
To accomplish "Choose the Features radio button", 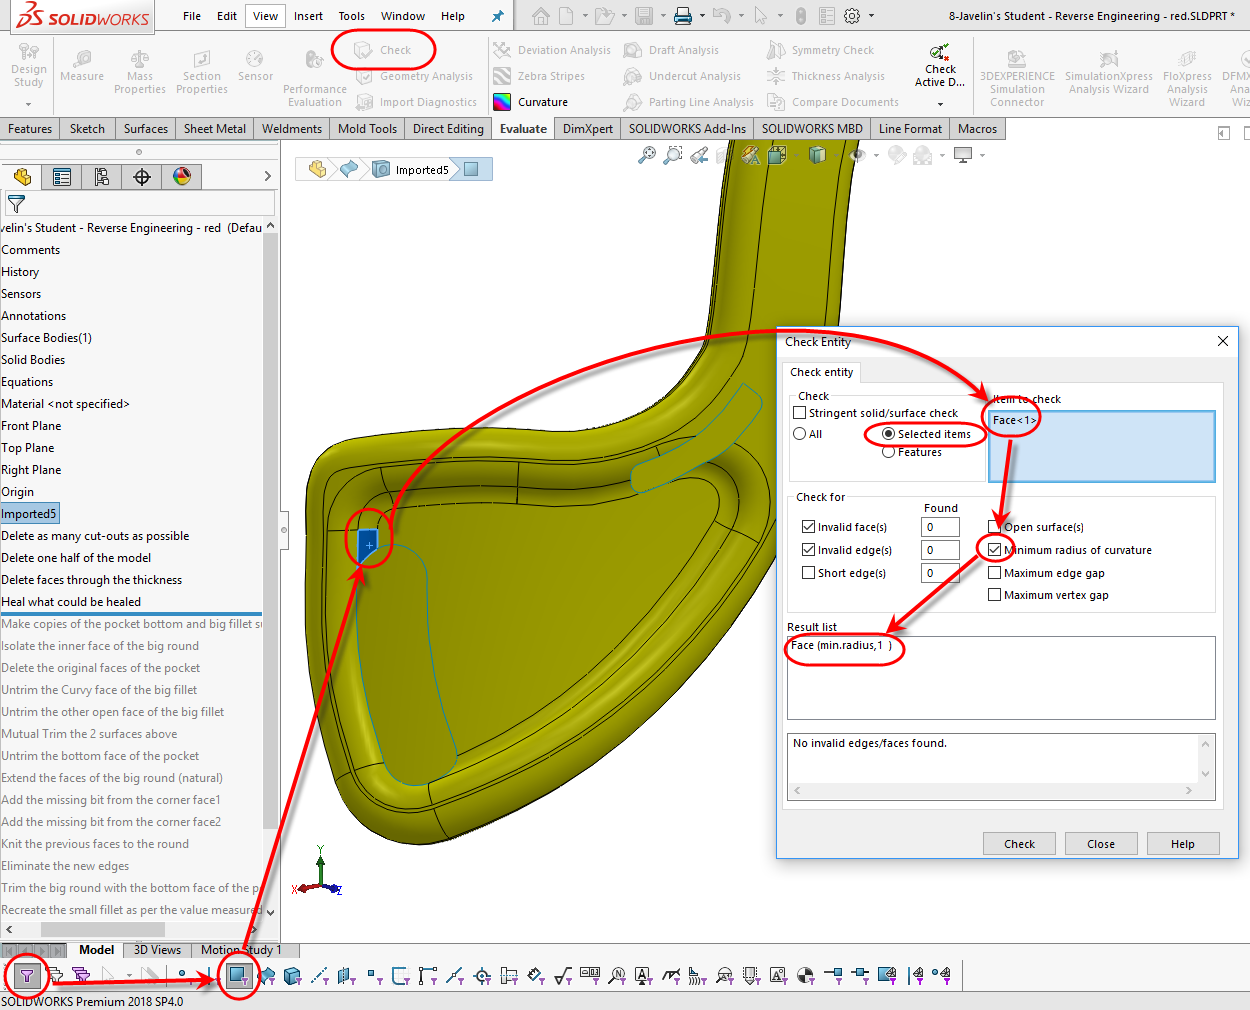I will click(x=888, y=452).
